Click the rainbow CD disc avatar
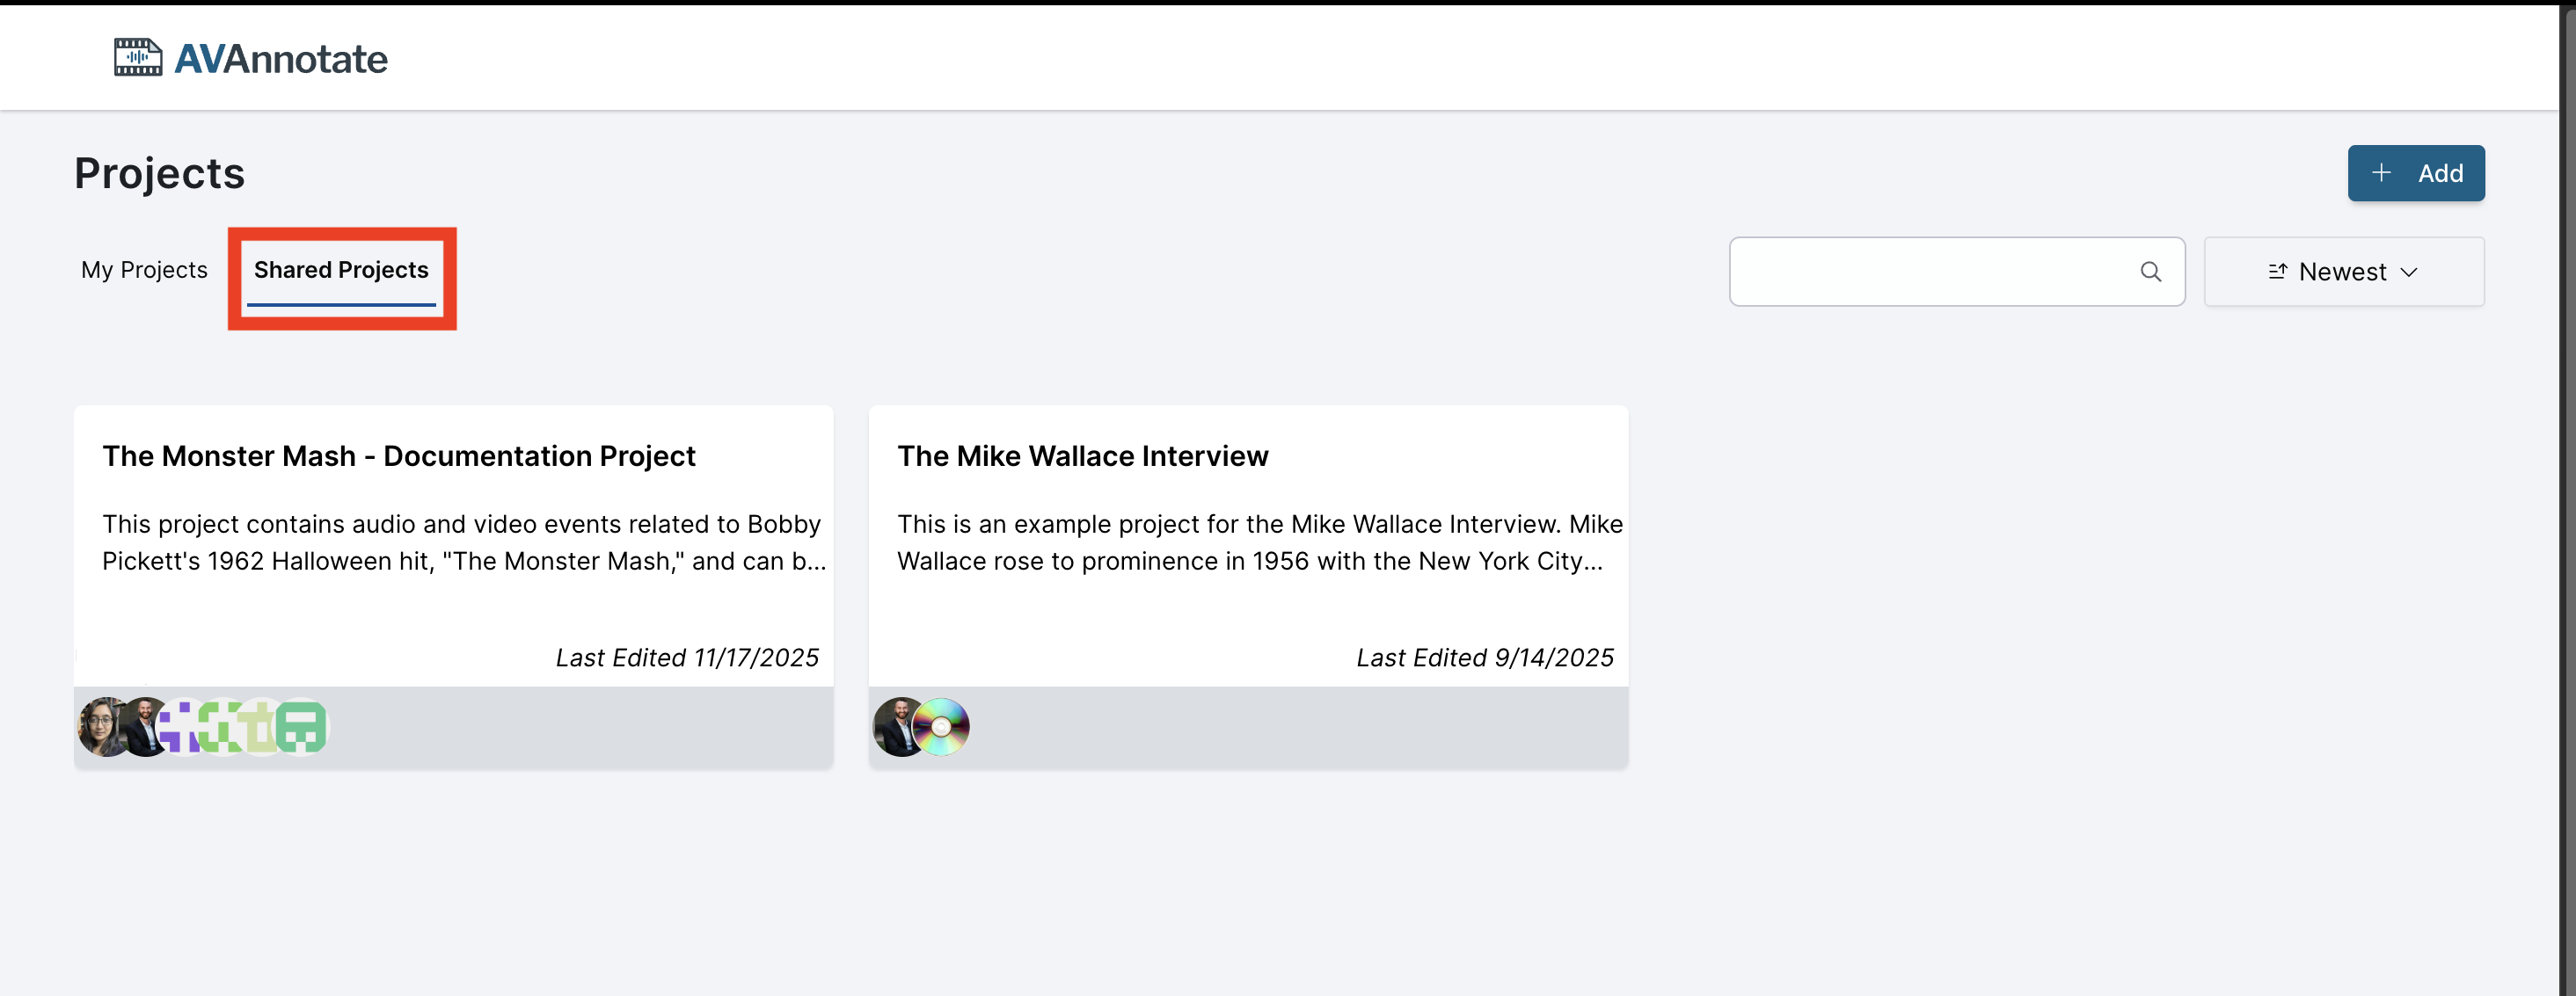2576x996 pixels. point(942,727)
